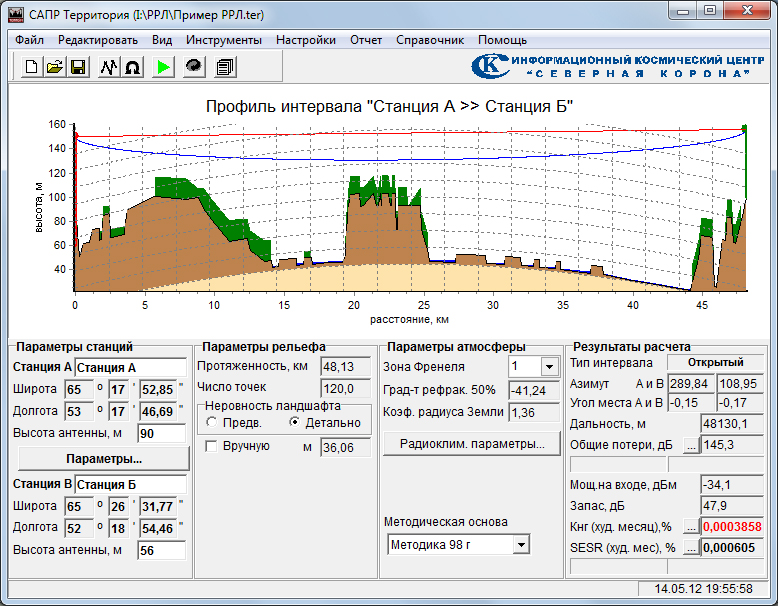The image size is (778, 606).
Task: Click ellipsis button next to Общие потери
Action: click(x=691, y=445)
